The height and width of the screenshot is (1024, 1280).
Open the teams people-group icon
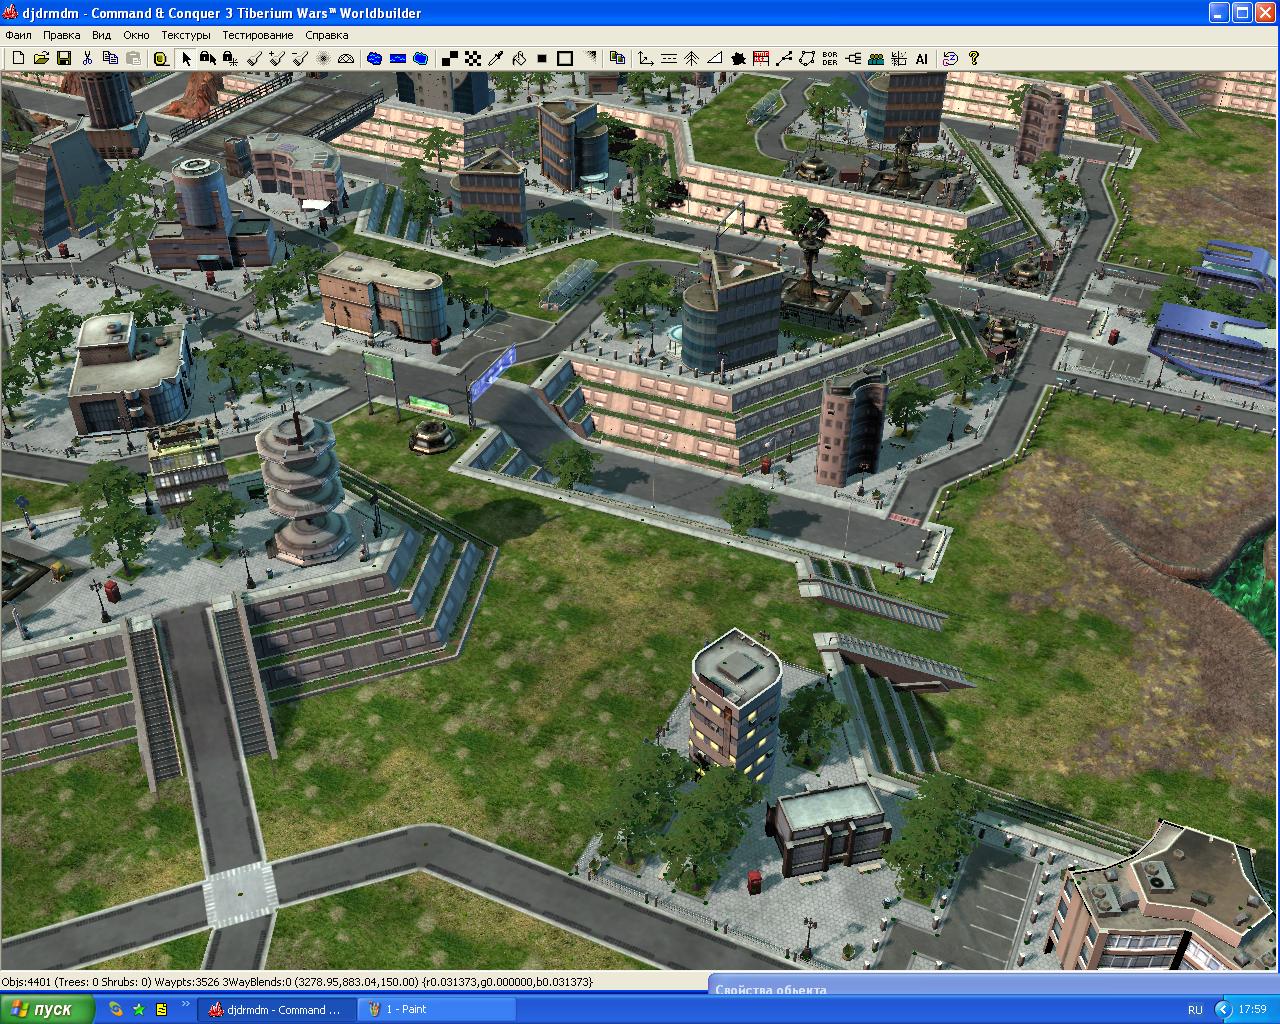(x=876, y=59)
